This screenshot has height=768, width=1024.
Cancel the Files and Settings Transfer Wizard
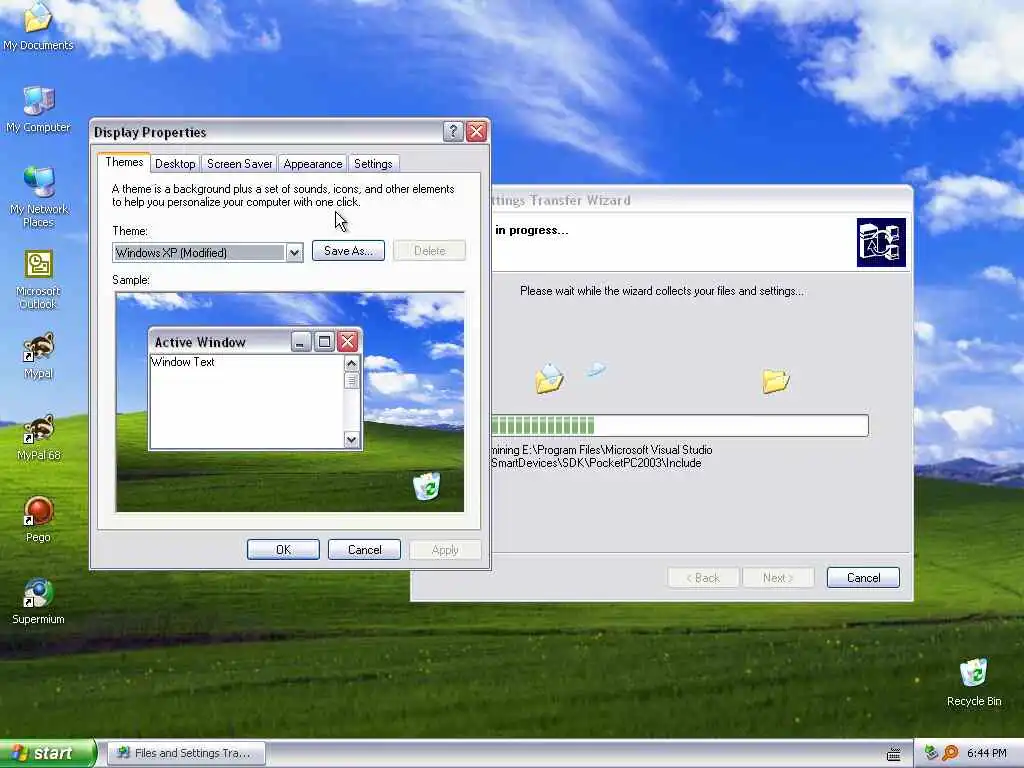(863, 578)
